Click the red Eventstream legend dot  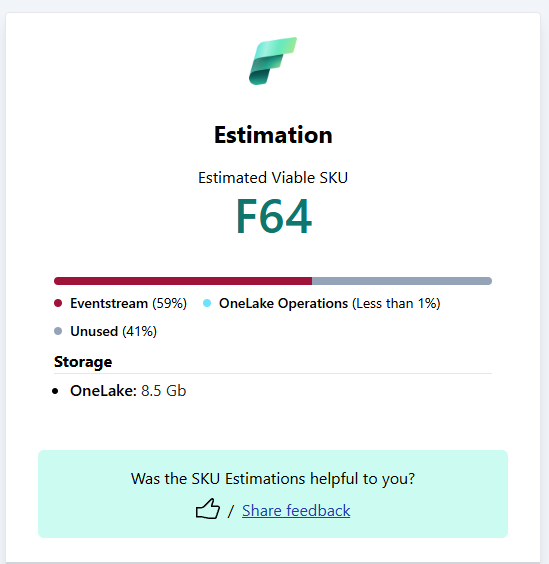click(58, 303)
